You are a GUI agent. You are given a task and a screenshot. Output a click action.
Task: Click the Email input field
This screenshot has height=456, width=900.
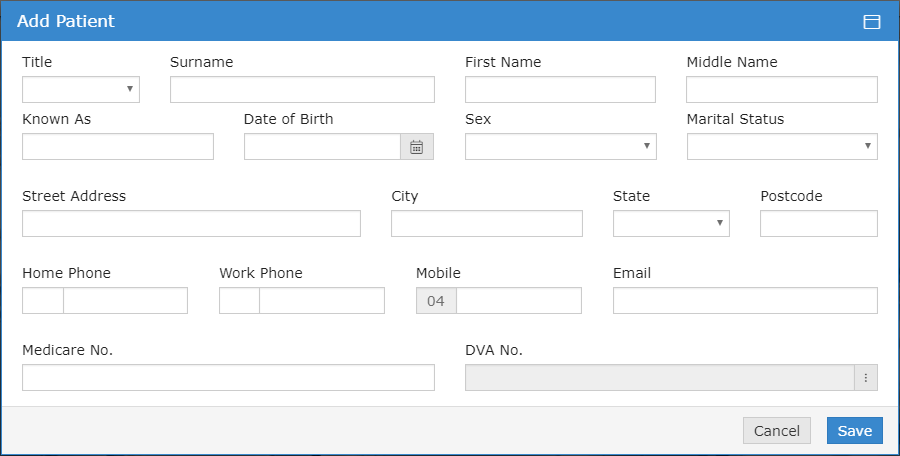pyautogui.click(x=745, y=301)
